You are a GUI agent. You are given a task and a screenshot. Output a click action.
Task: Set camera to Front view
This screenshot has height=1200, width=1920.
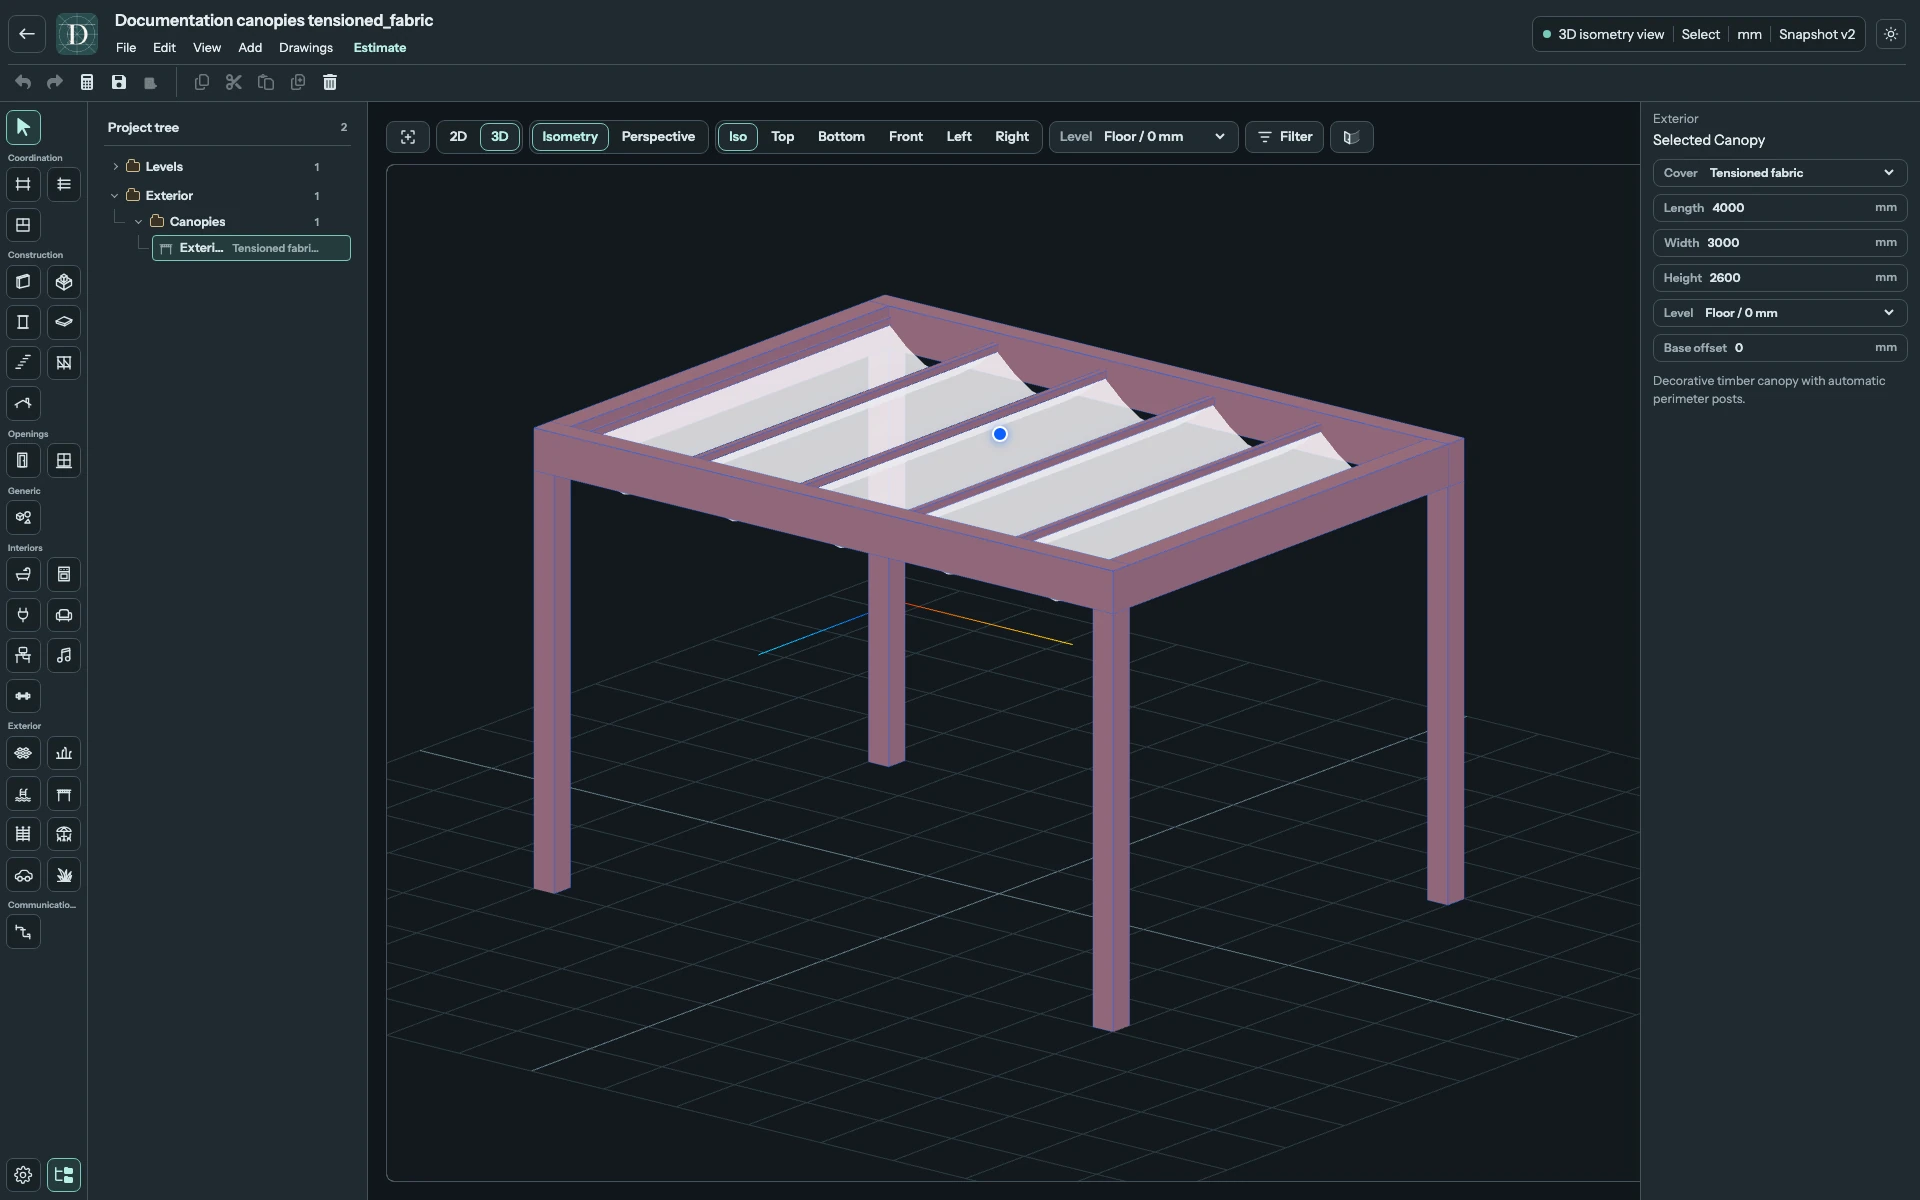click(x=906, y=137)
